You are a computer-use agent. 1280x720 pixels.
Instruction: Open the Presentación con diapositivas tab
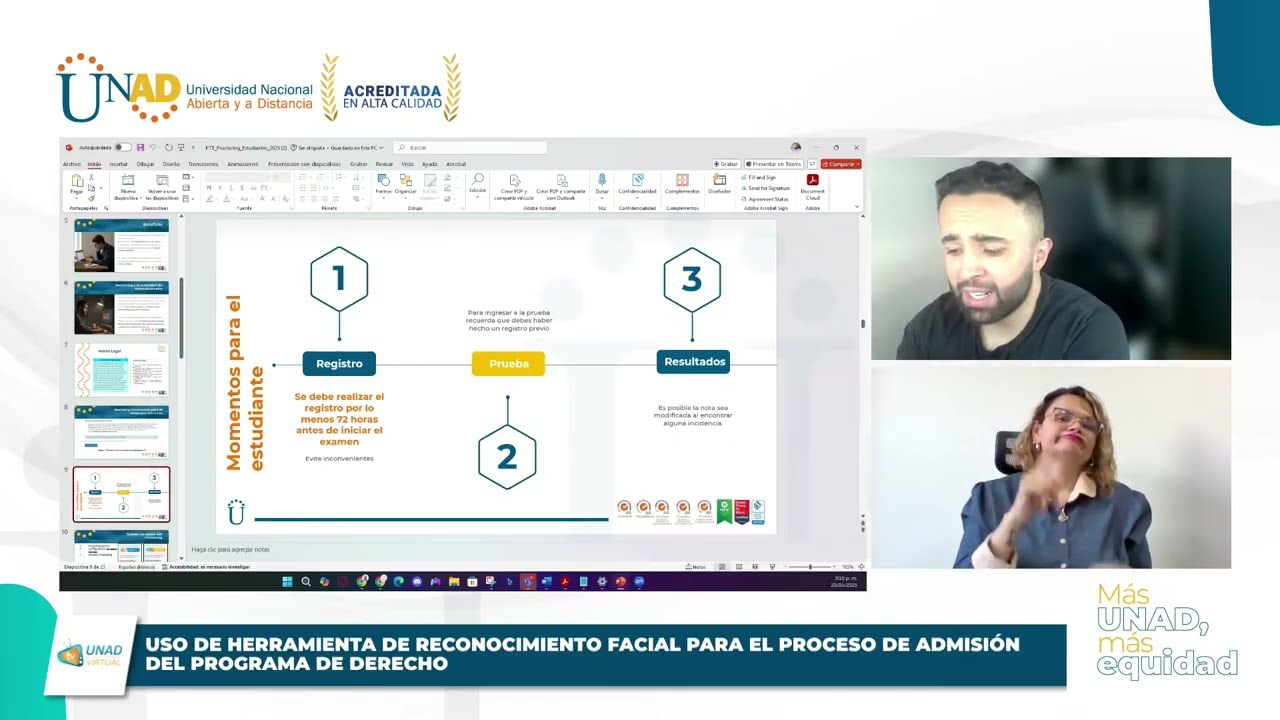(x=304, y=164)
